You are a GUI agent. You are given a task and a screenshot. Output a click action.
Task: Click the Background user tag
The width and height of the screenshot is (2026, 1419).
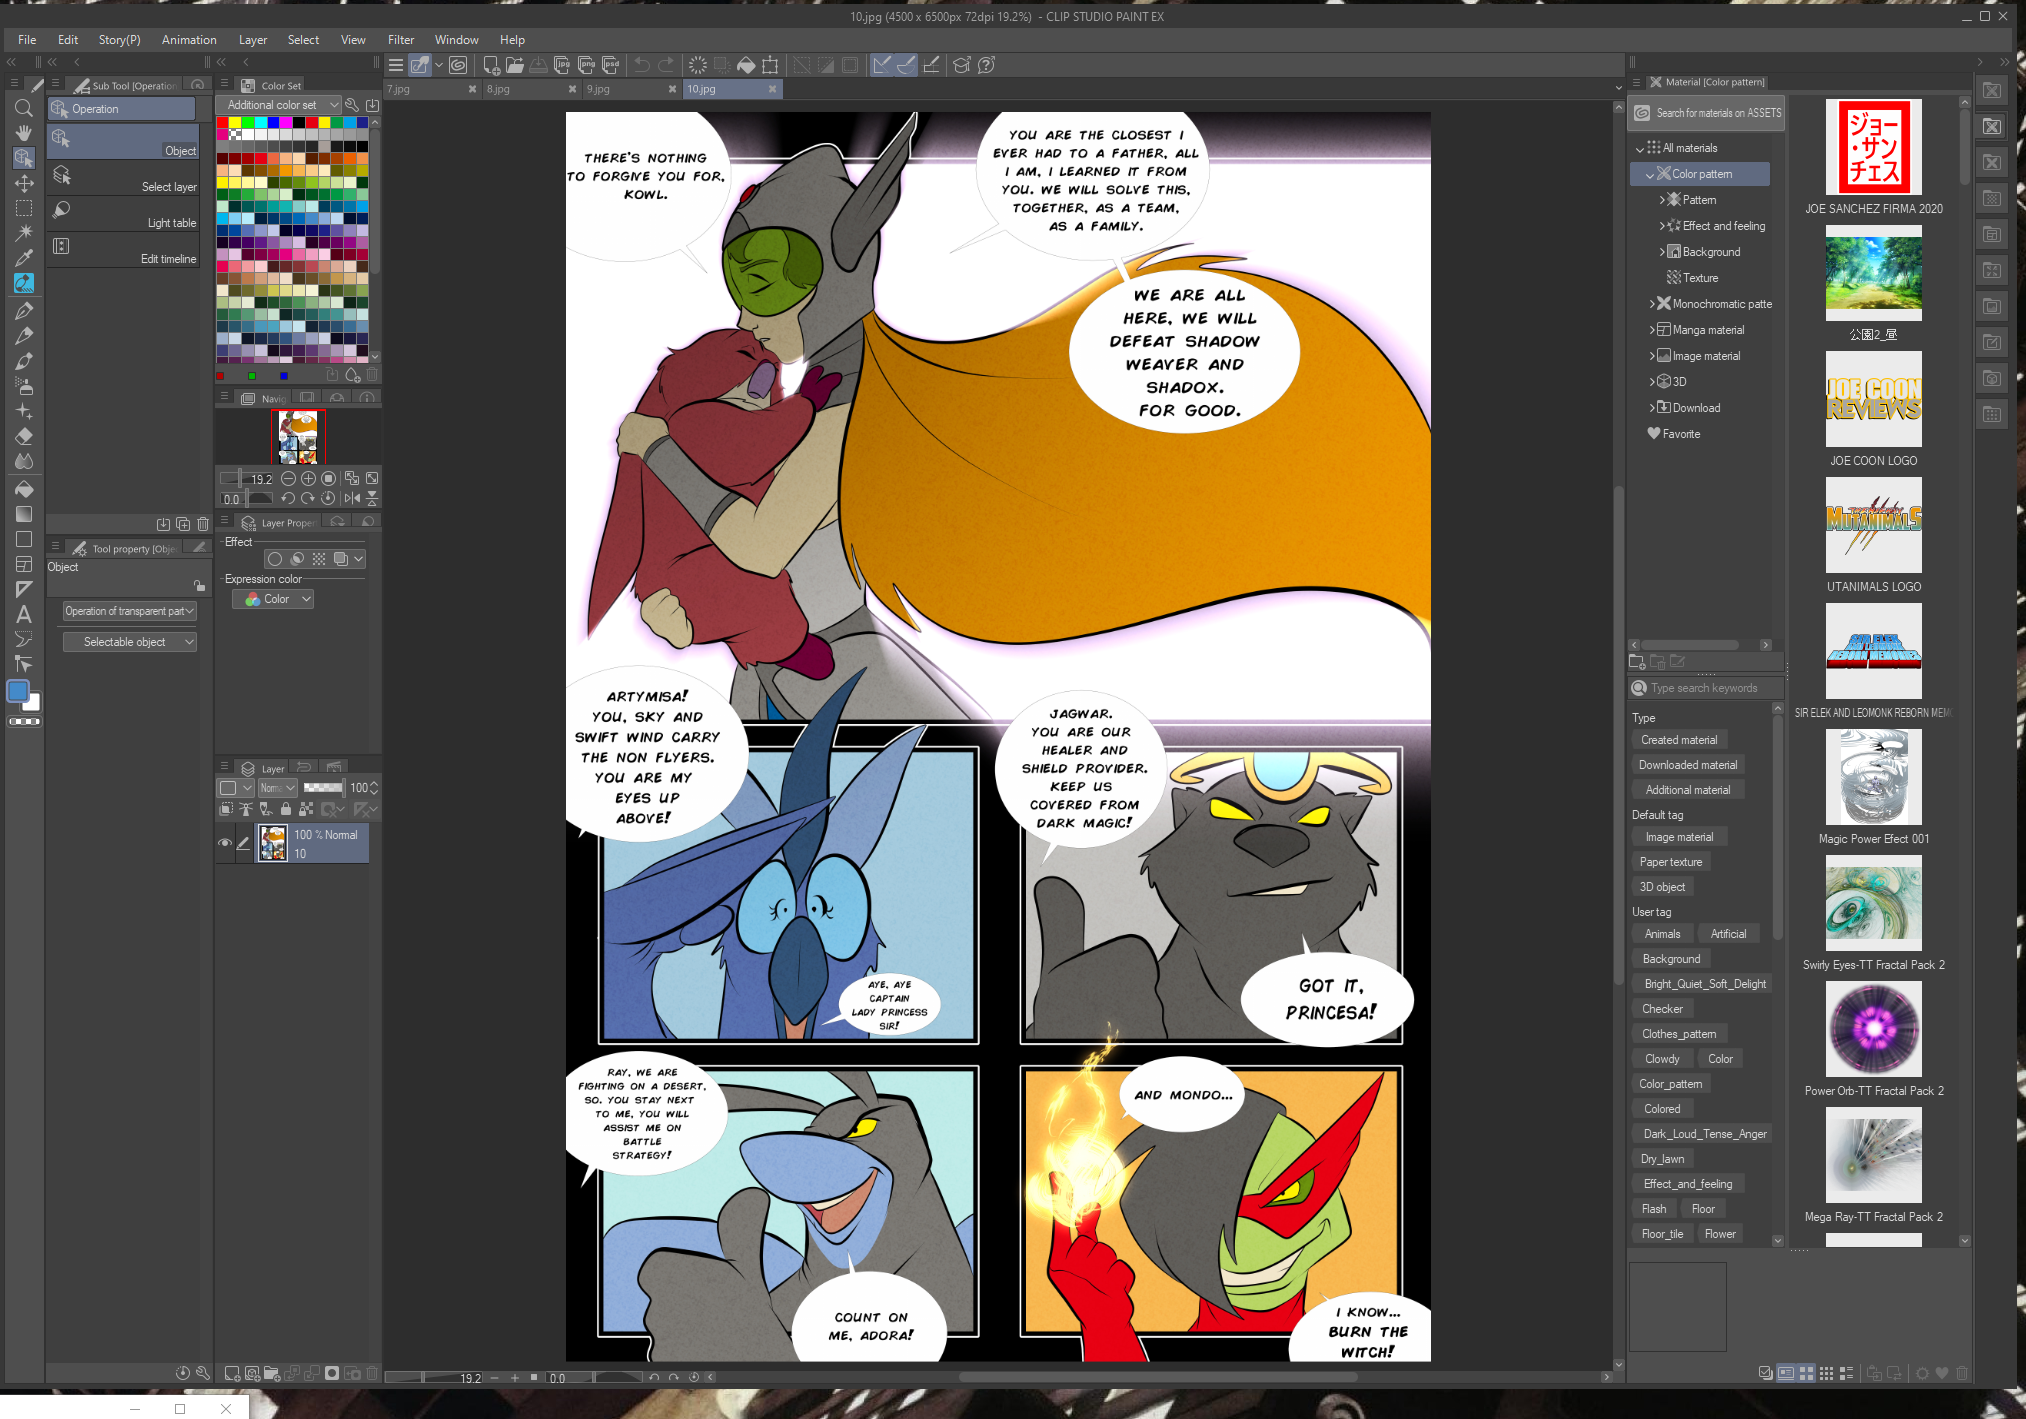point(1671,959)
